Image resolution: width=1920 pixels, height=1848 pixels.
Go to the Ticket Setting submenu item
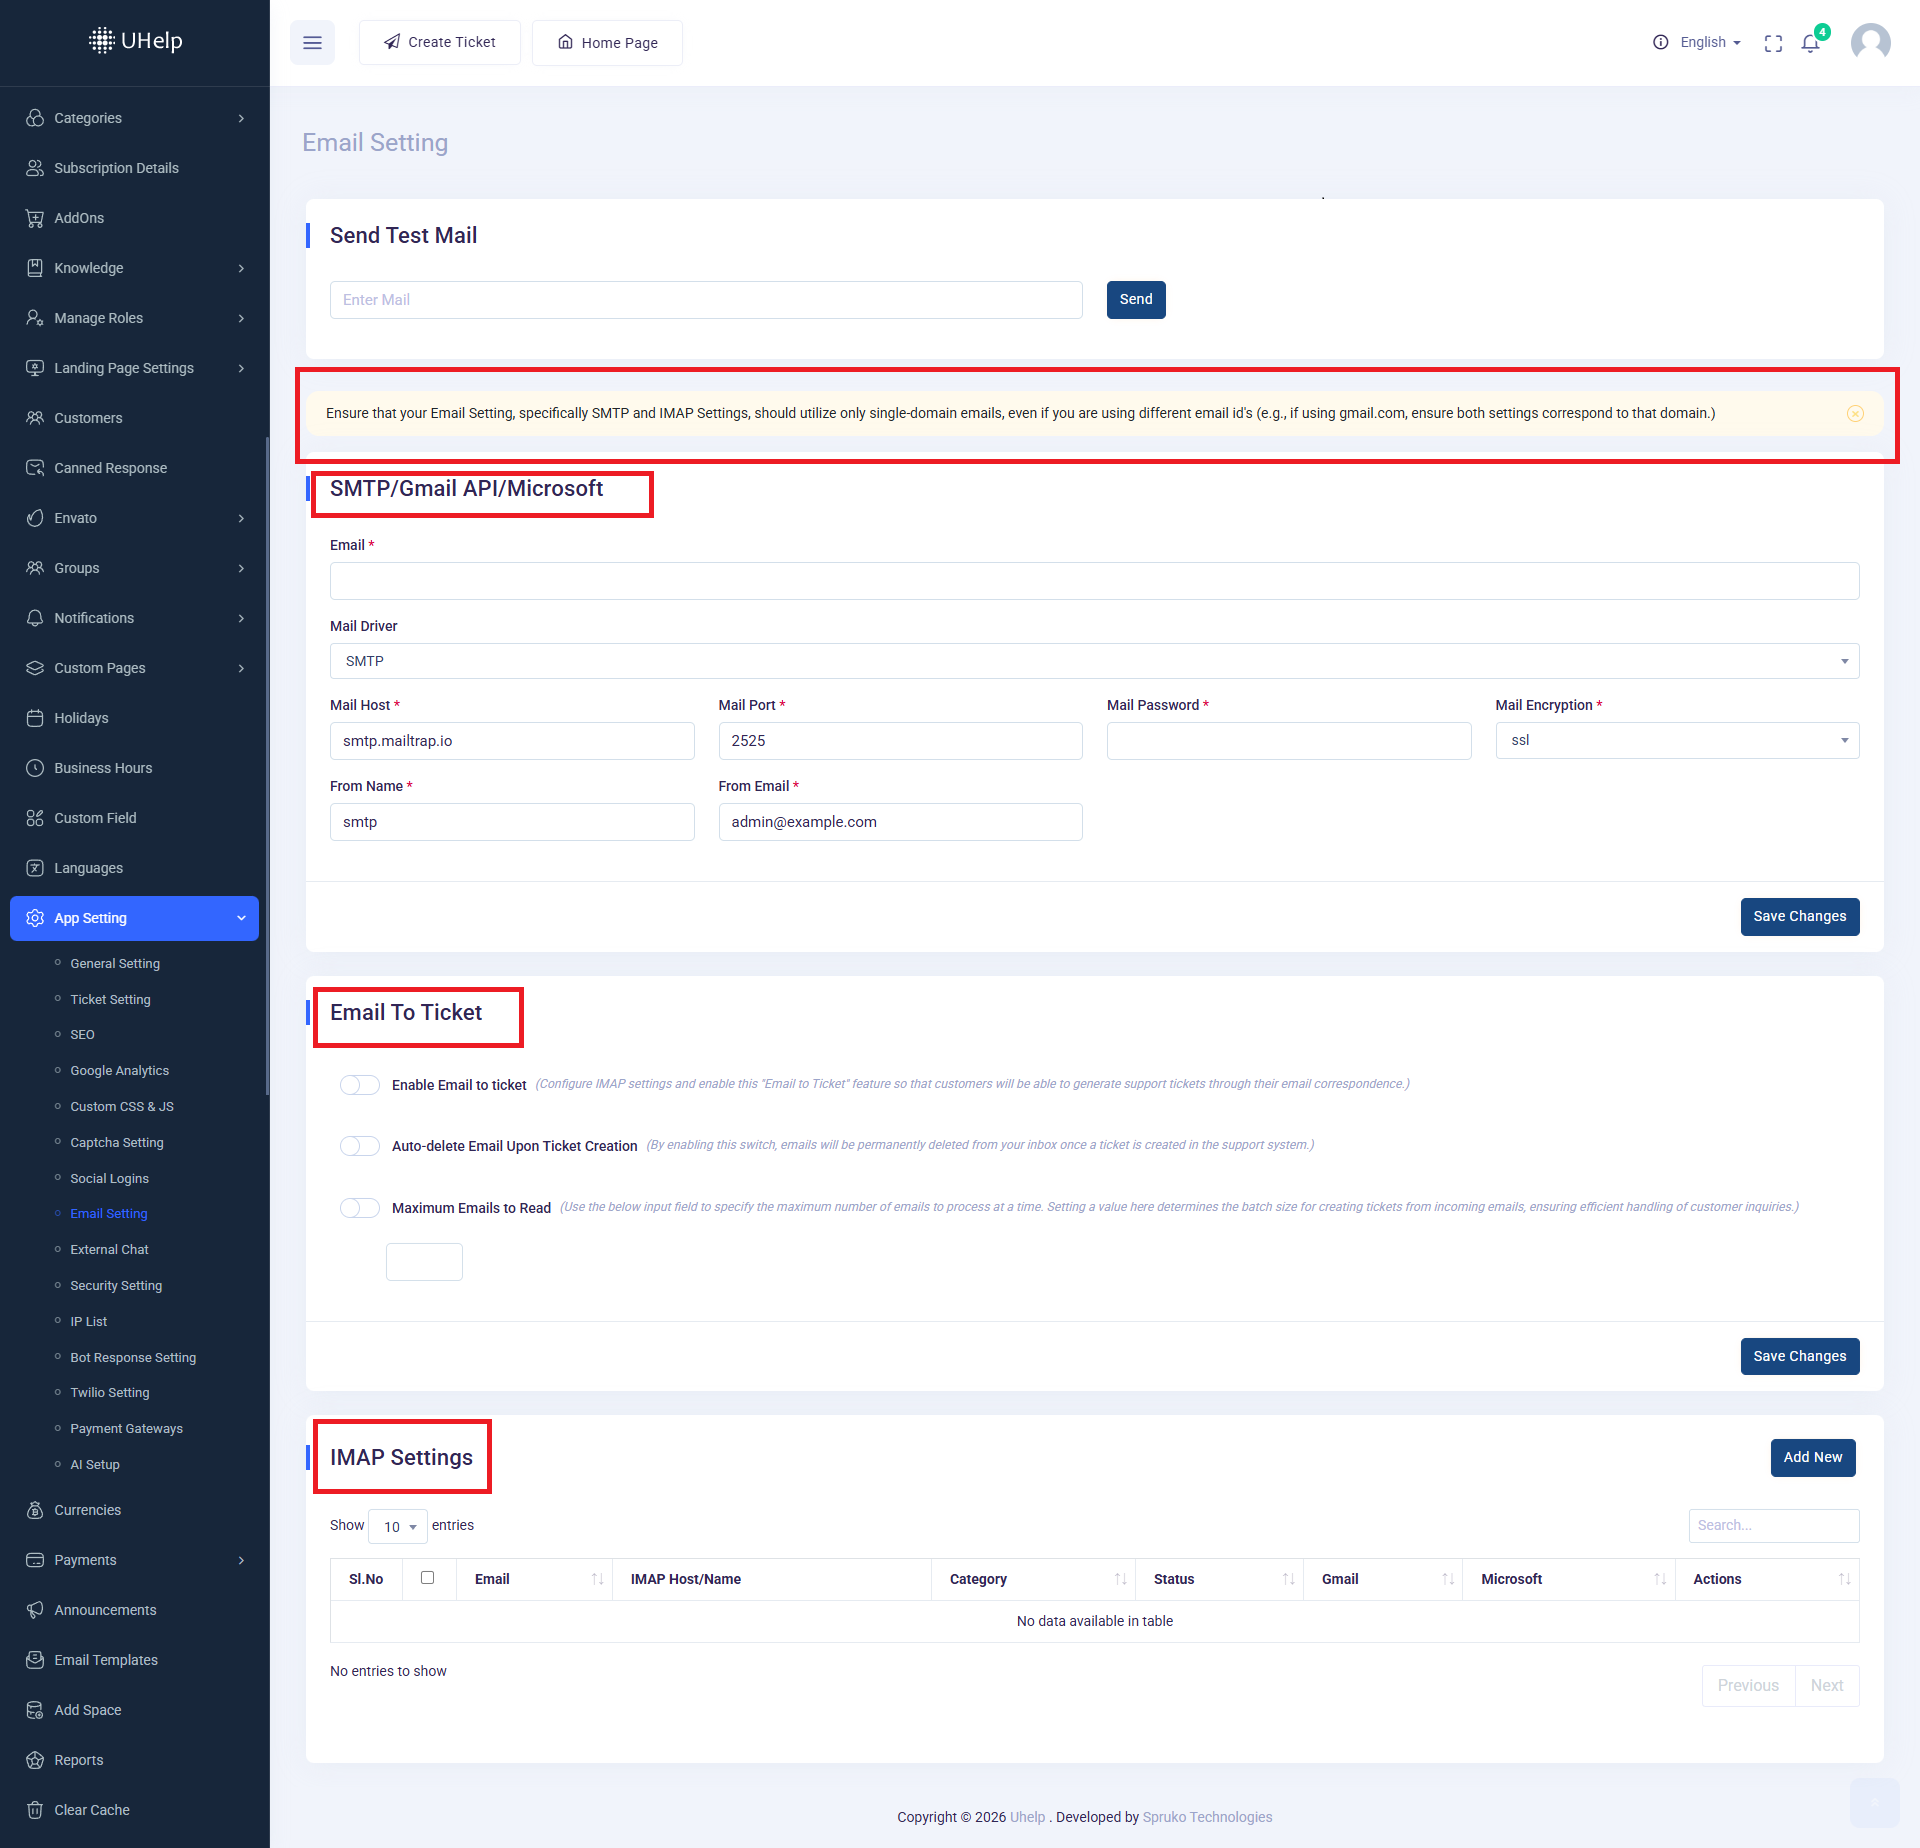pos(110,1000)
